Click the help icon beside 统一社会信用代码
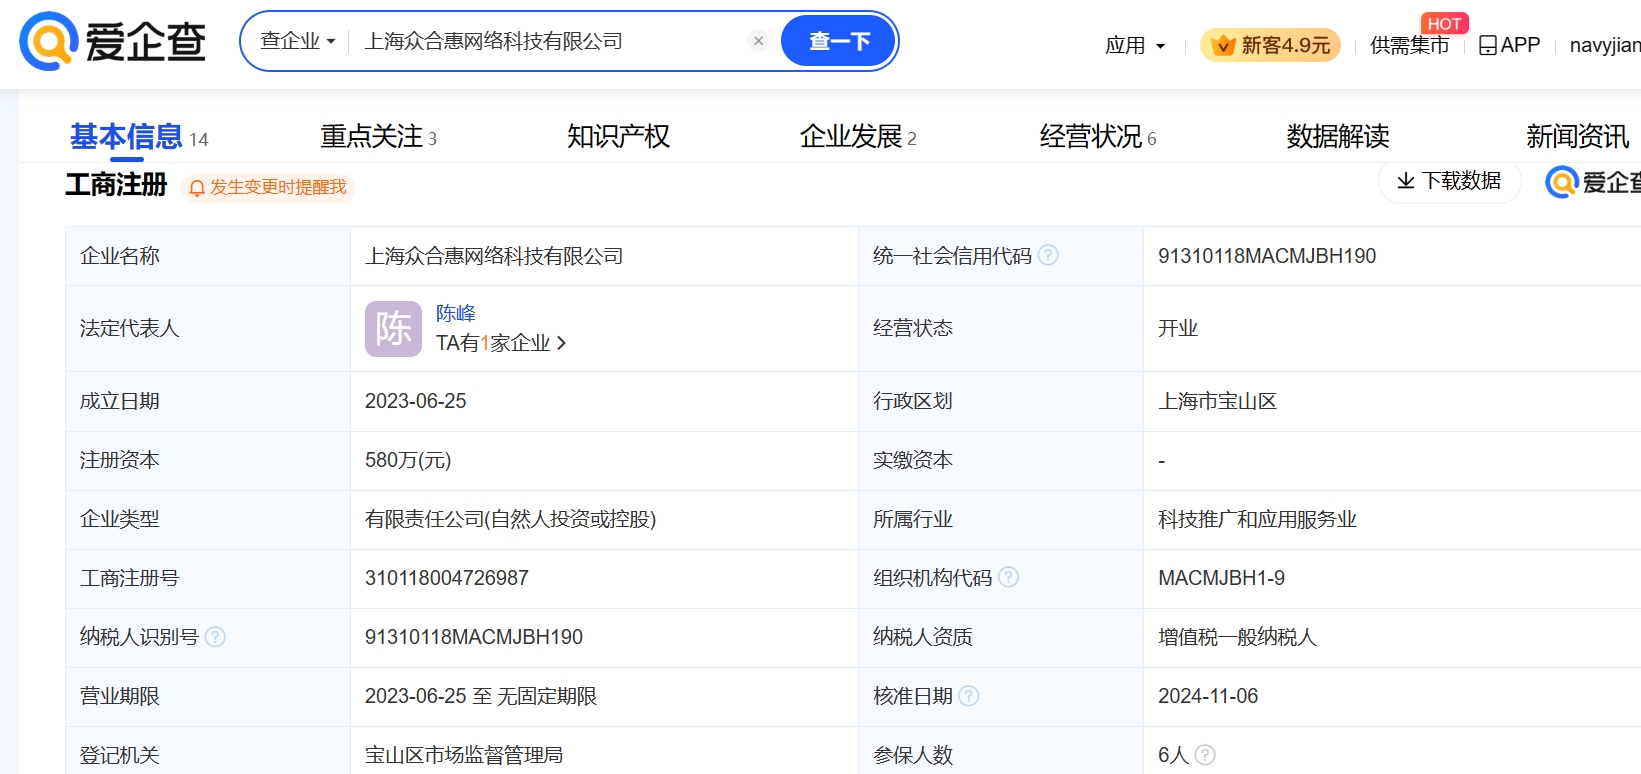Screen dimensions: 1641x774 point(1048,255)
